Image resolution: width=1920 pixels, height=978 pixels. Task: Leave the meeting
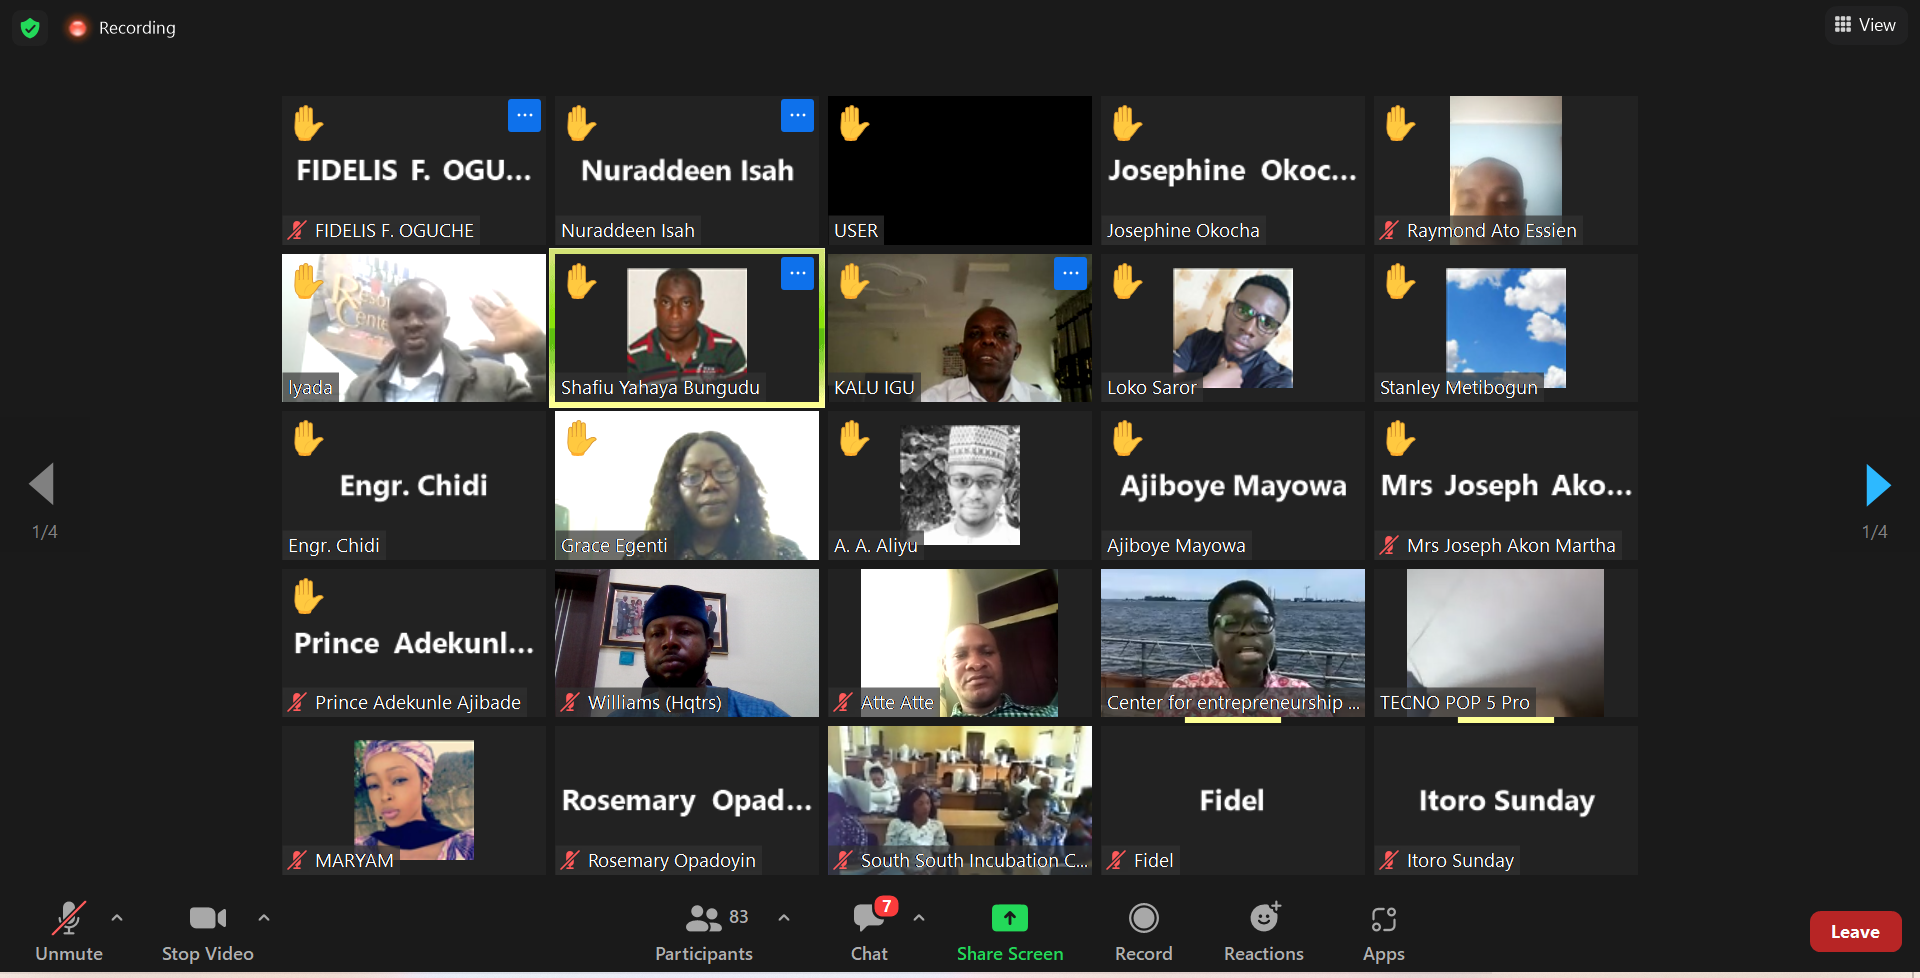click(1855, 932)
